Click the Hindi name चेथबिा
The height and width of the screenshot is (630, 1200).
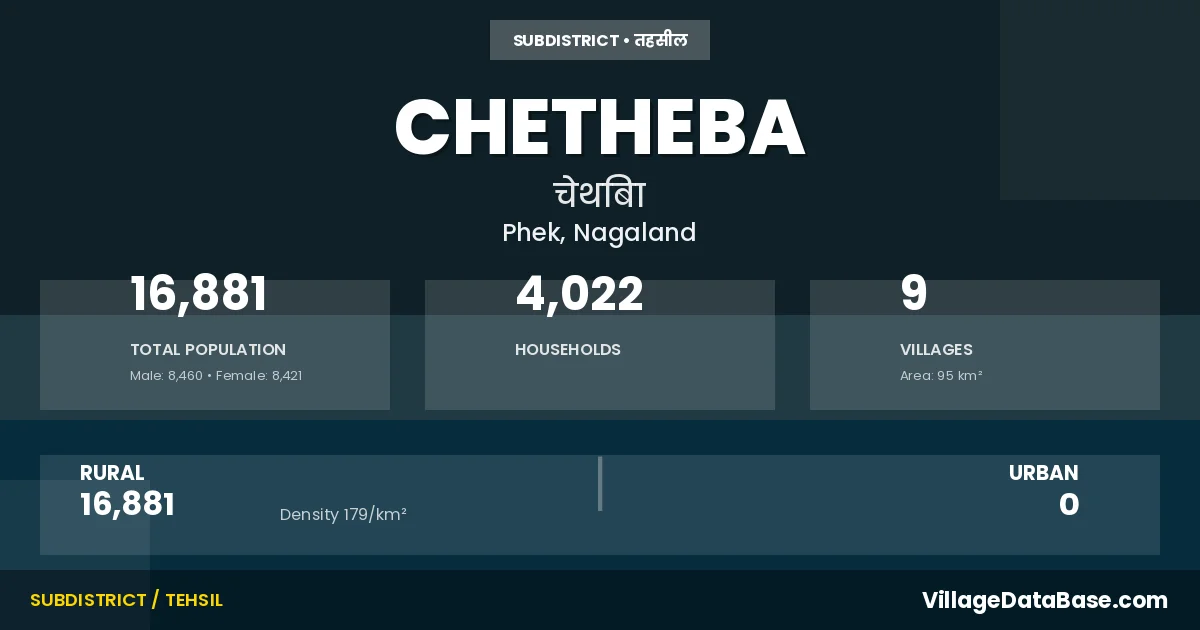coord(600,193)
